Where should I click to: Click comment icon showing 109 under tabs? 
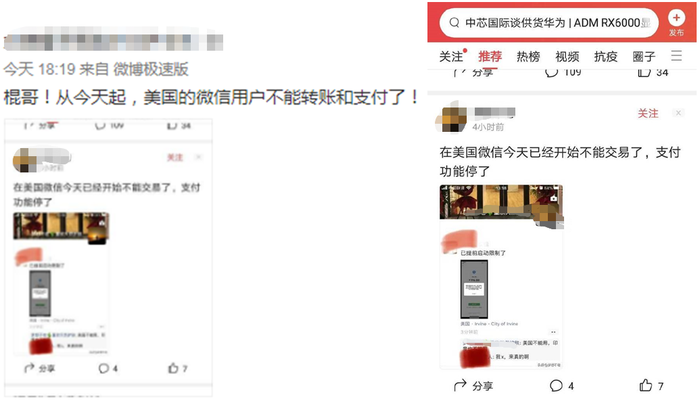[551, 73]
